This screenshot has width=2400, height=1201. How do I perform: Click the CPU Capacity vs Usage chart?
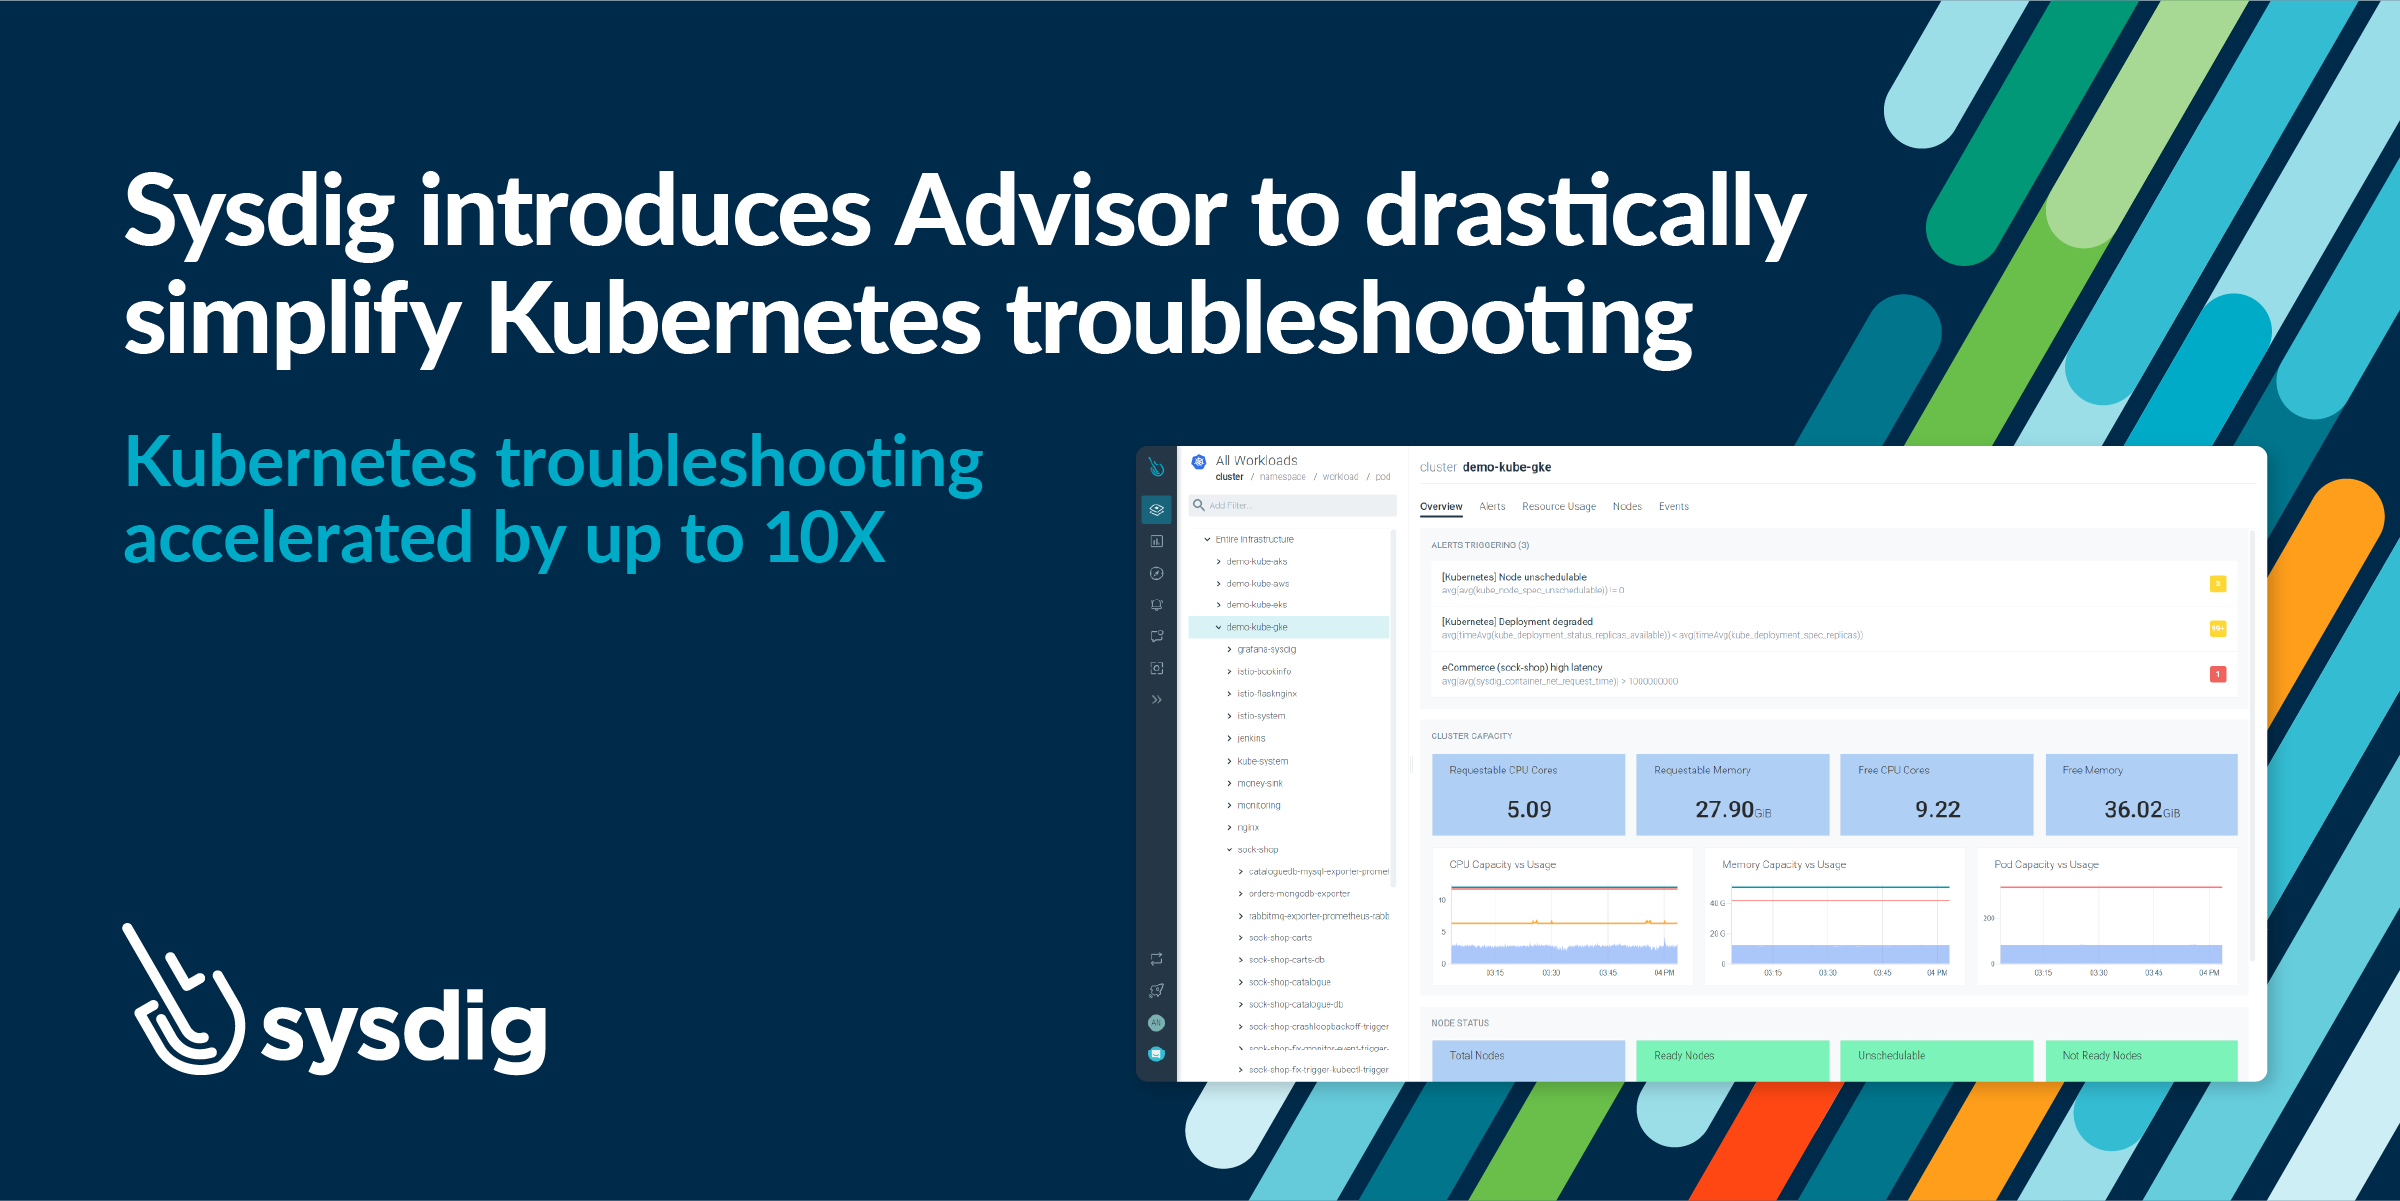[x=1563, y=917]
